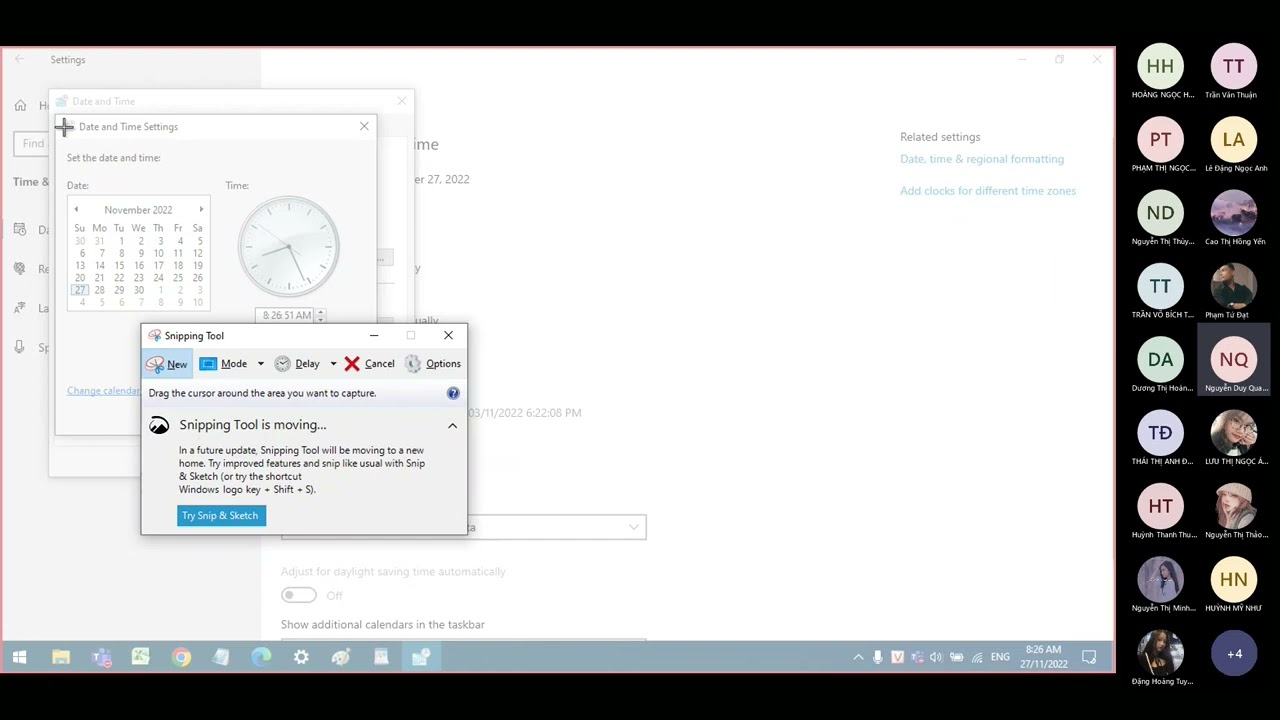Click the Home icon in Settings sidebar
The width and height of the screenshot is (1280, 720).
tap(20, 105)
